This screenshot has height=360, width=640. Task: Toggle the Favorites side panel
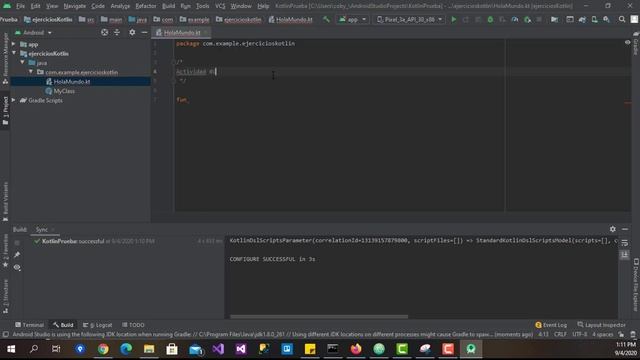point(5,251)
